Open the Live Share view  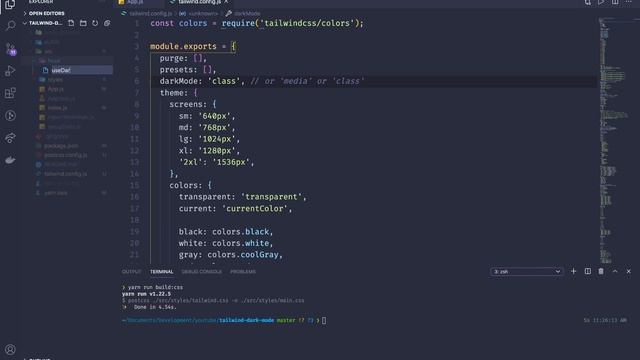[10, 138]
